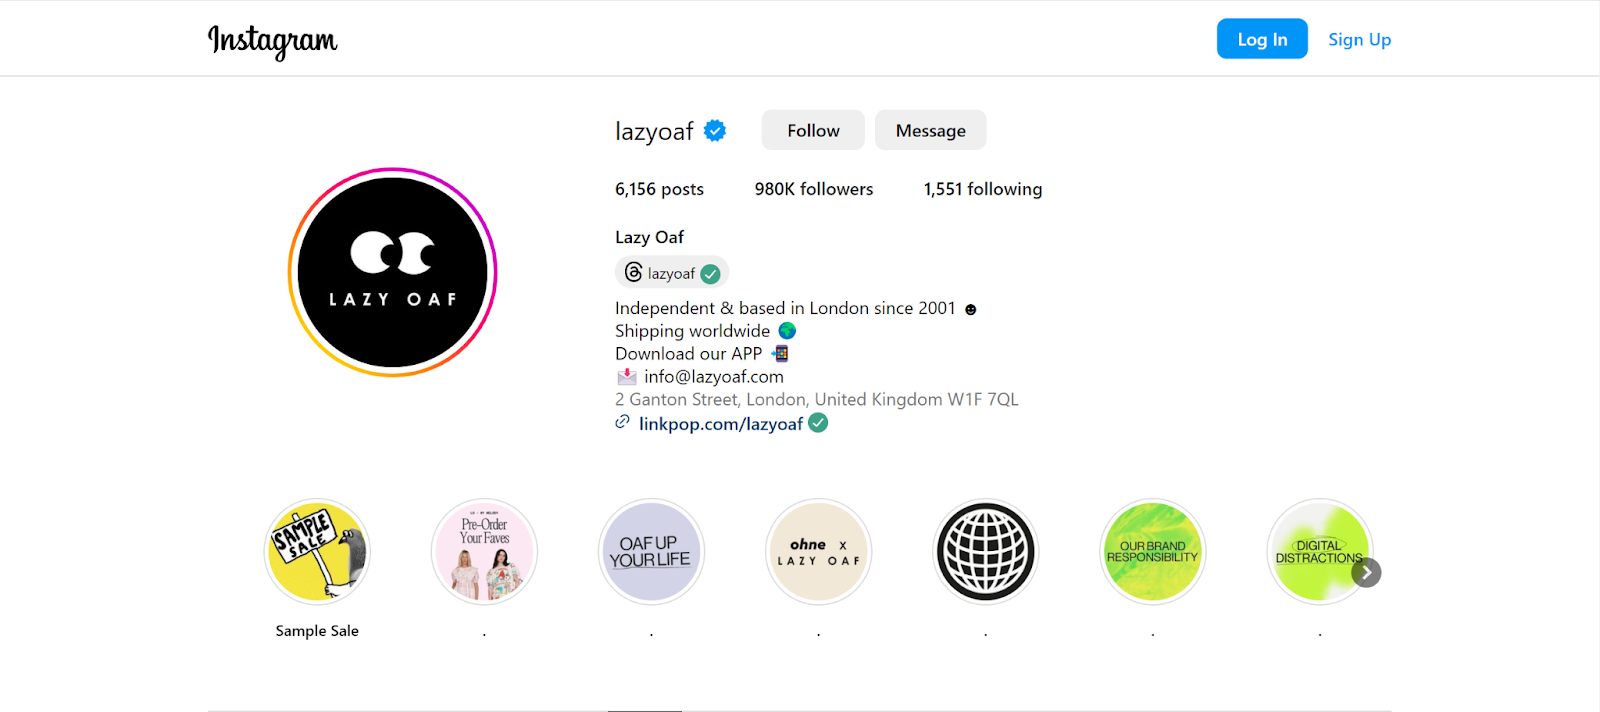Open the Pre-Order Your Faves highlight
Image resolution: width=1600 pixels, height=712 pixels.
(484, 552)
